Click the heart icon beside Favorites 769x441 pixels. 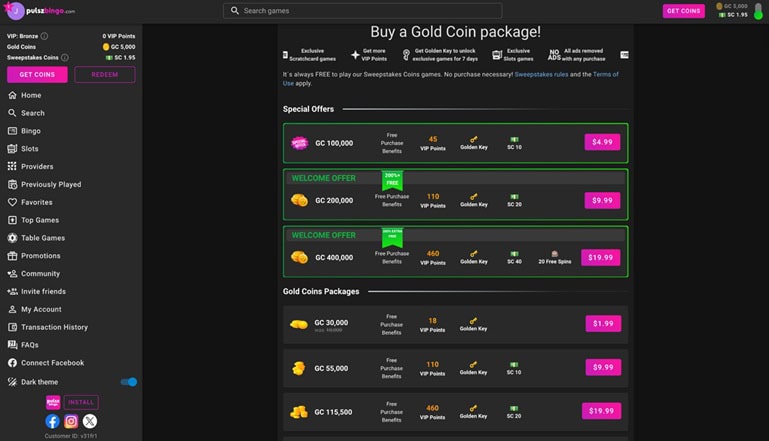12,202
